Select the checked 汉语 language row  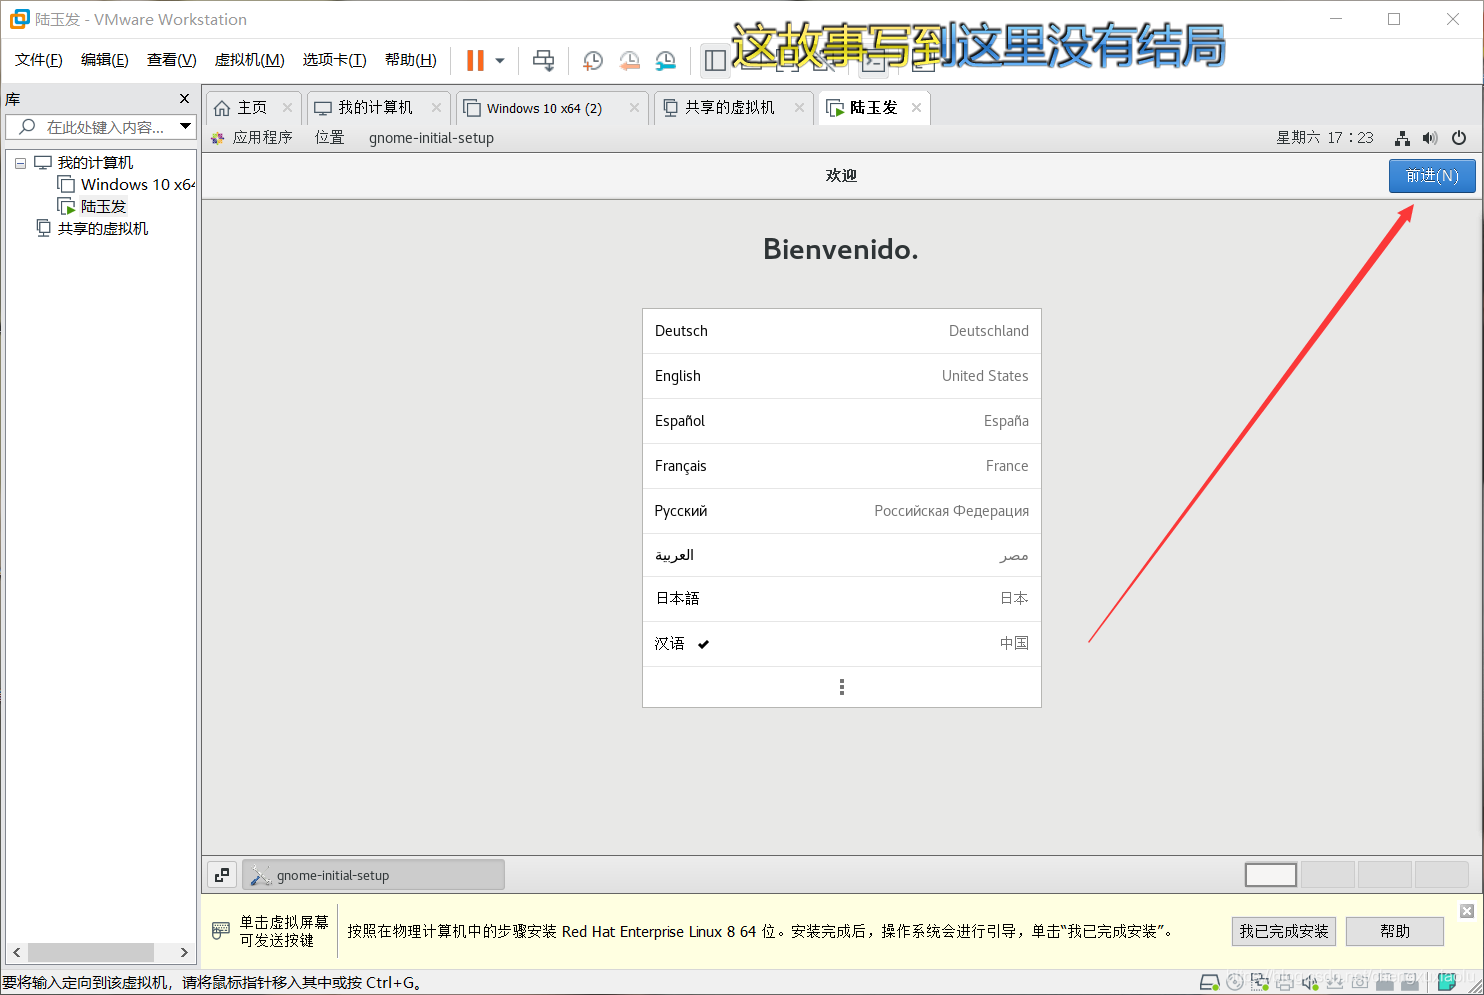coord(842,643)
